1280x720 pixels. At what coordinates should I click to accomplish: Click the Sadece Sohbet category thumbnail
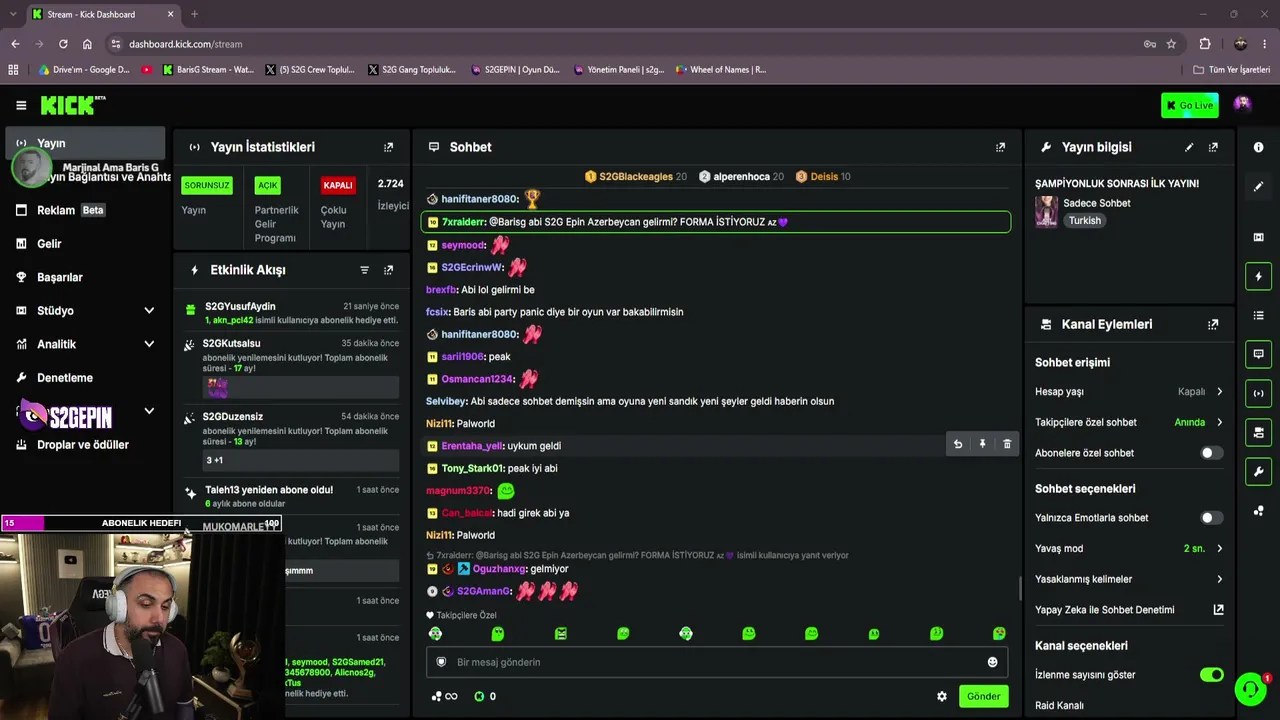tap(1046, 211)
